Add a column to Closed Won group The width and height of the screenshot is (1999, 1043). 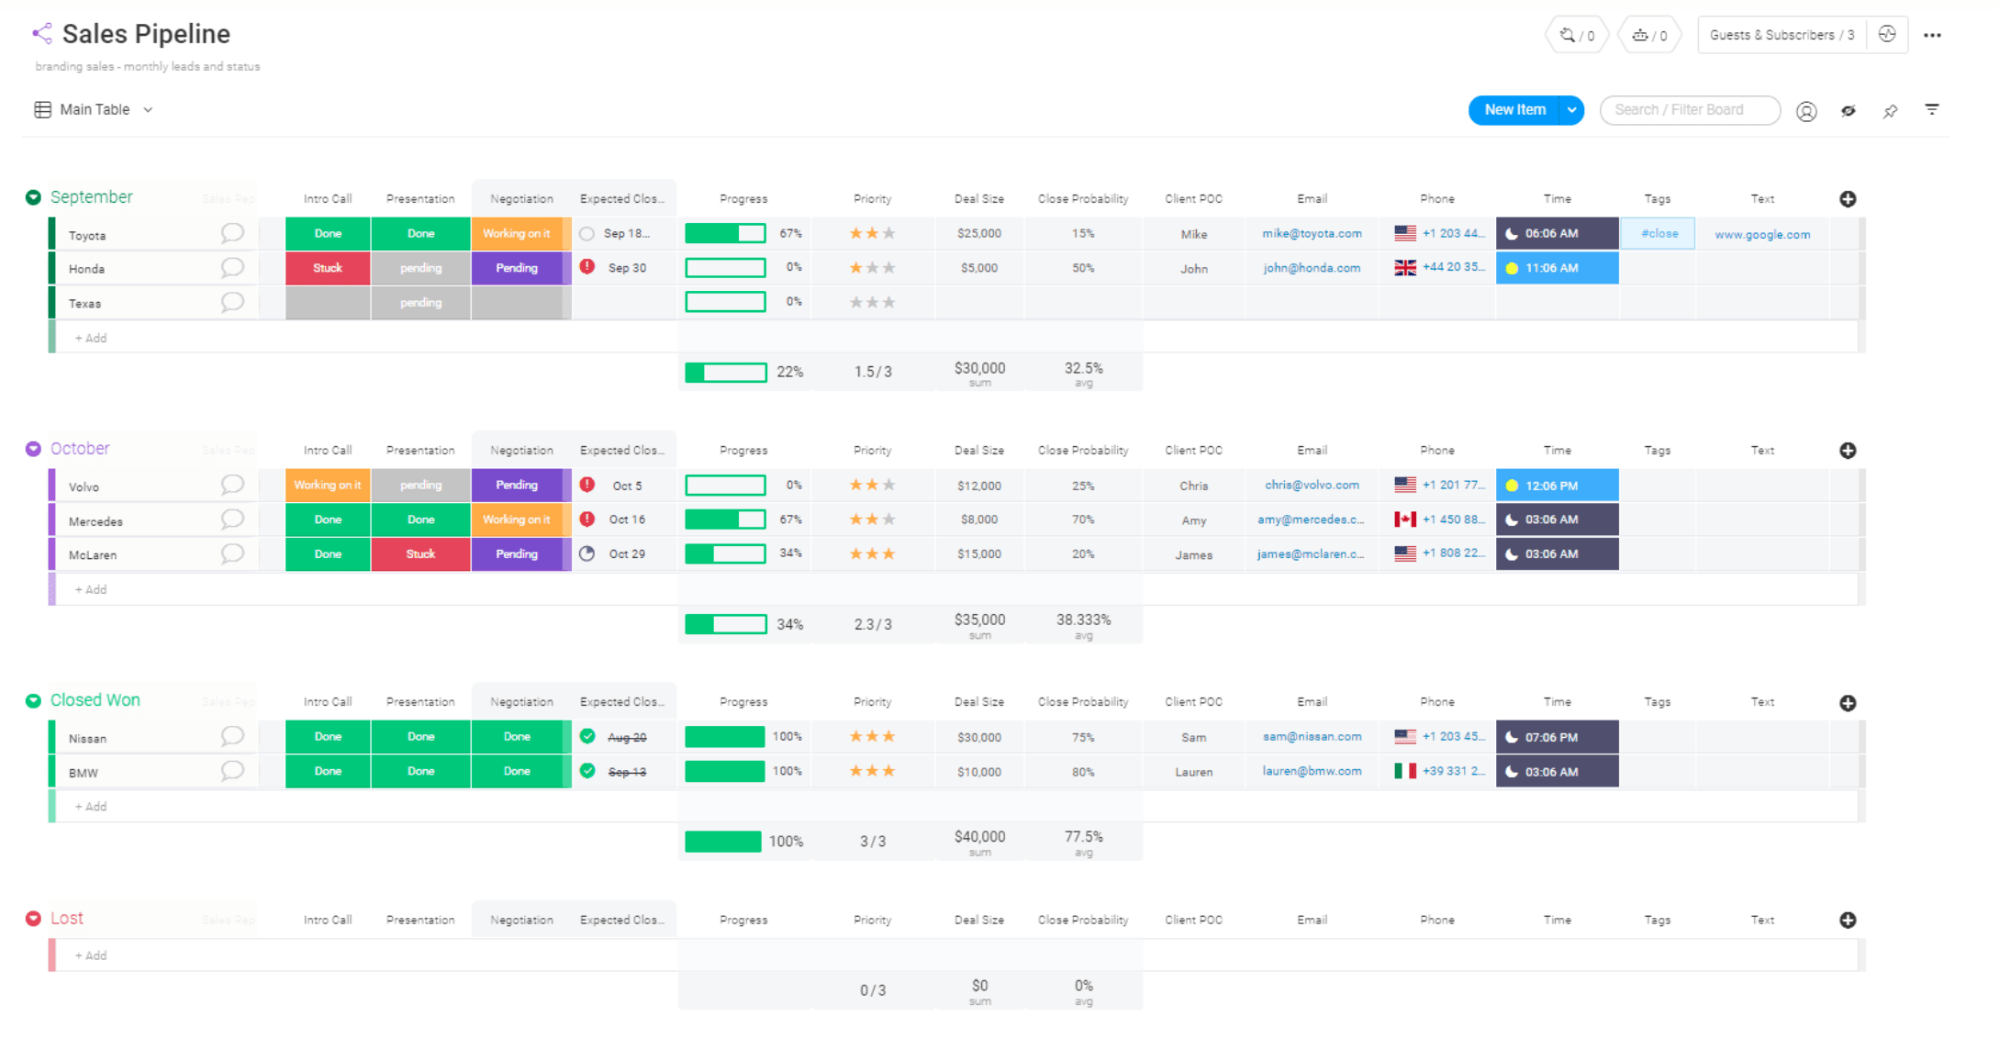(1848, 703)
